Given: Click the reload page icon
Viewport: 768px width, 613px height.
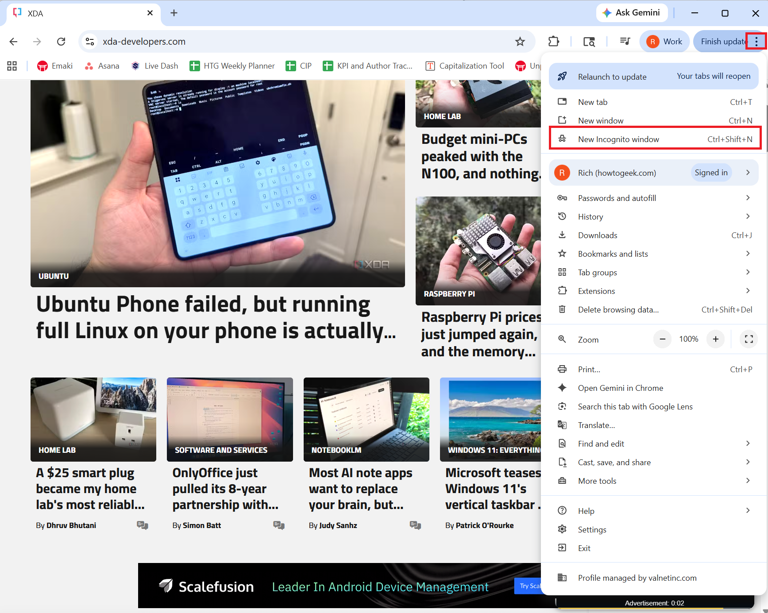Looking at the screenshot, I should pos(61,42).
